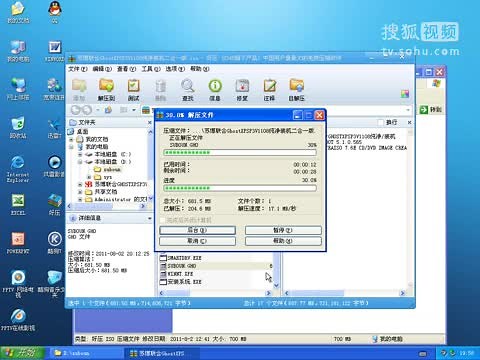This screenshot has height=360, width=480.
Task: Click the SUBOUK.GHO file progress bar
Action: pos(240,153)
